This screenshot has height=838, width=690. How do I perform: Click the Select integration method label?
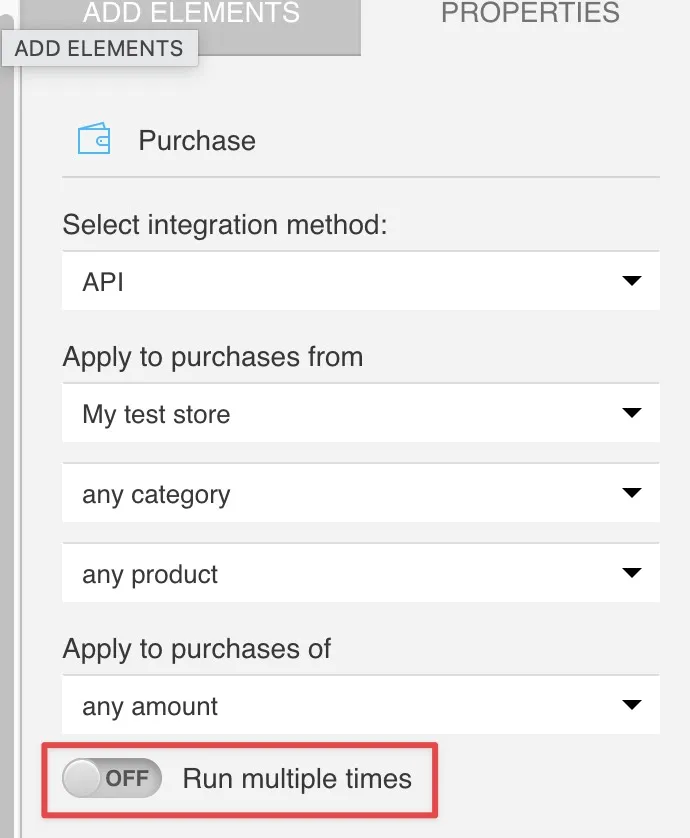[x=225, y=224]
